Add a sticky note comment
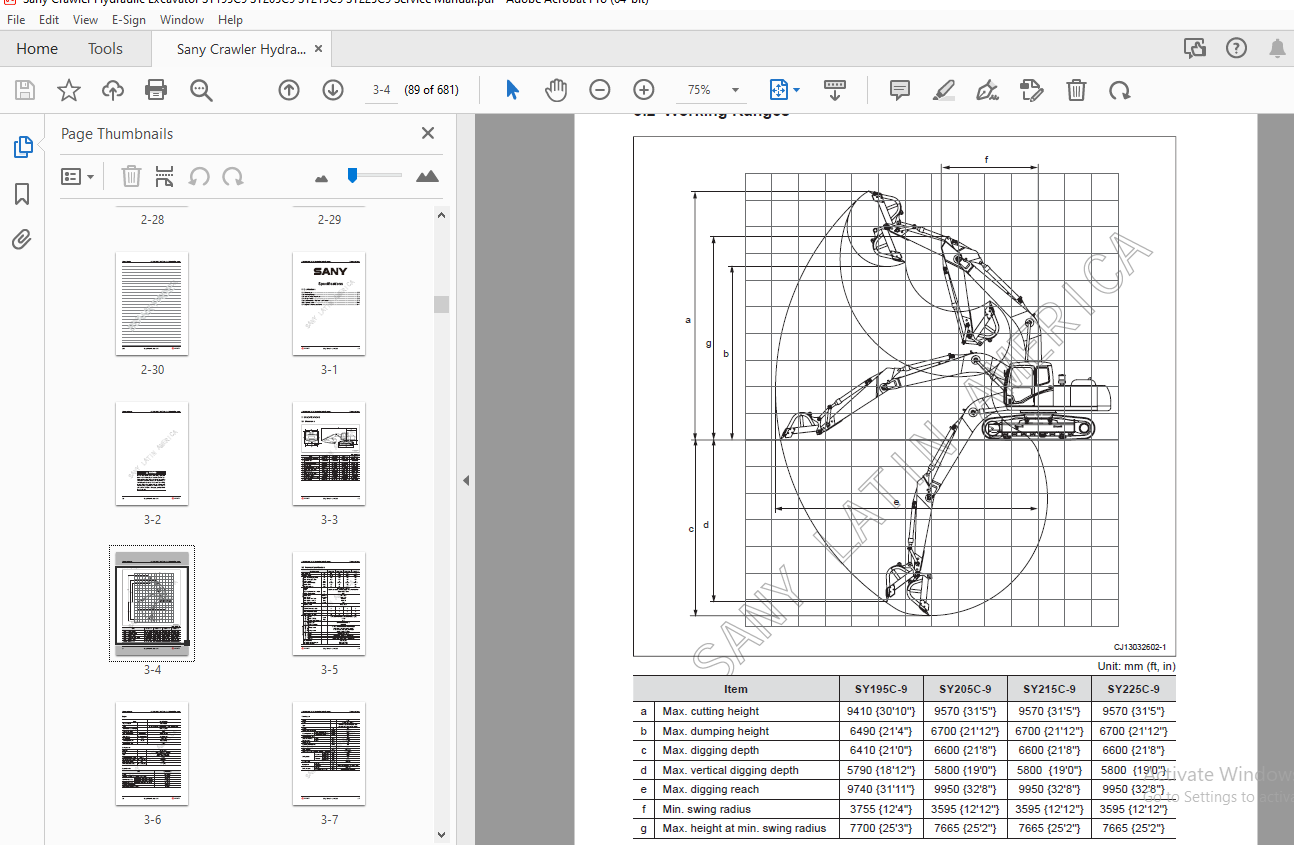The height and width of the screenshot is (845, 1294). (899, 90)
